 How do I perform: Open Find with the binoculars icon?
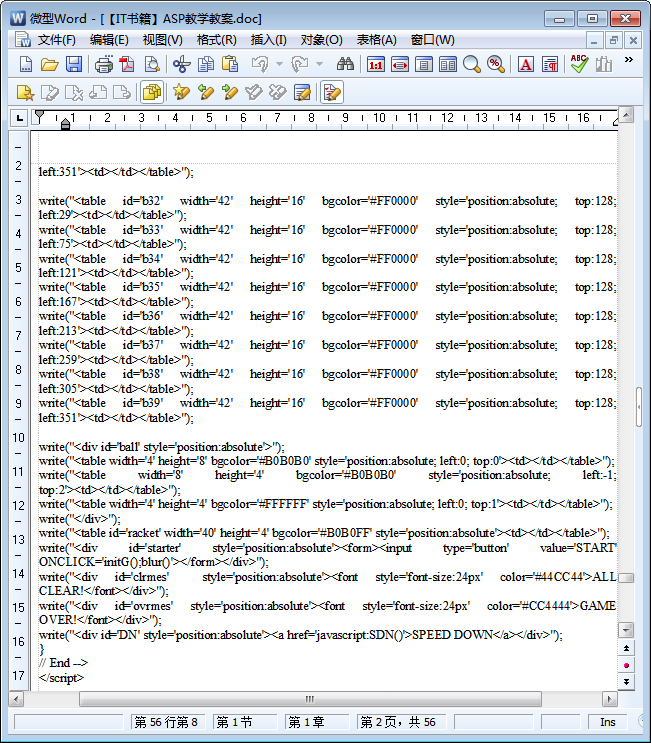(345, 64)
